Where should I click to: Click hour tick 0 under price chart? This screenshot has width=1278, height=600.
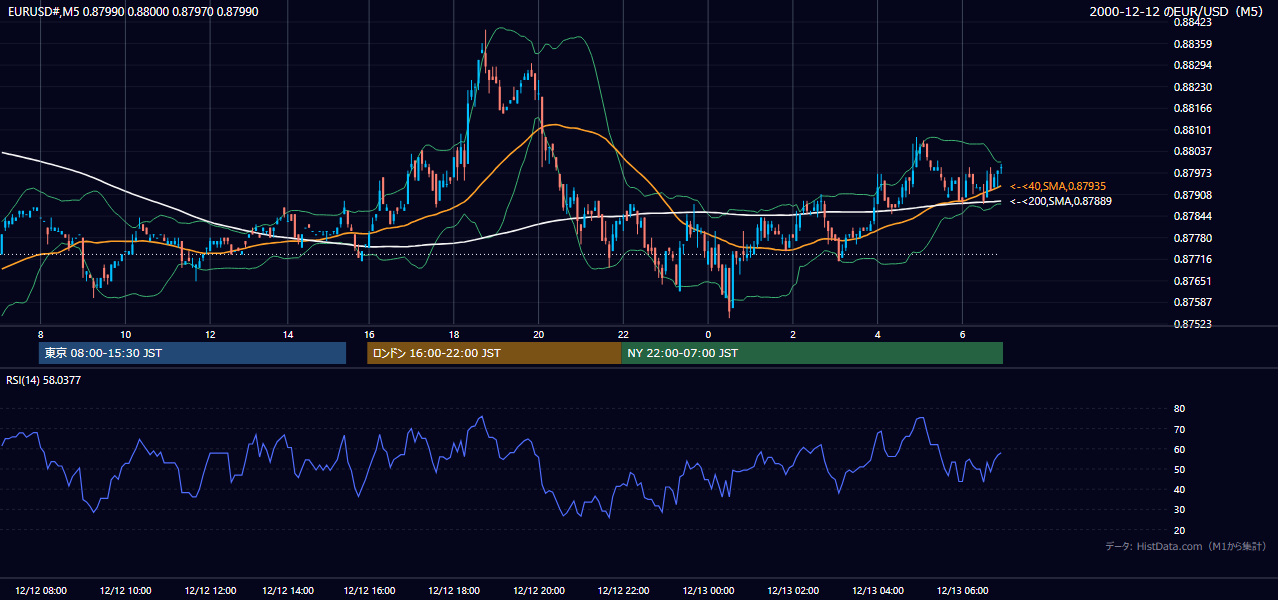click(x=708, y=334)
